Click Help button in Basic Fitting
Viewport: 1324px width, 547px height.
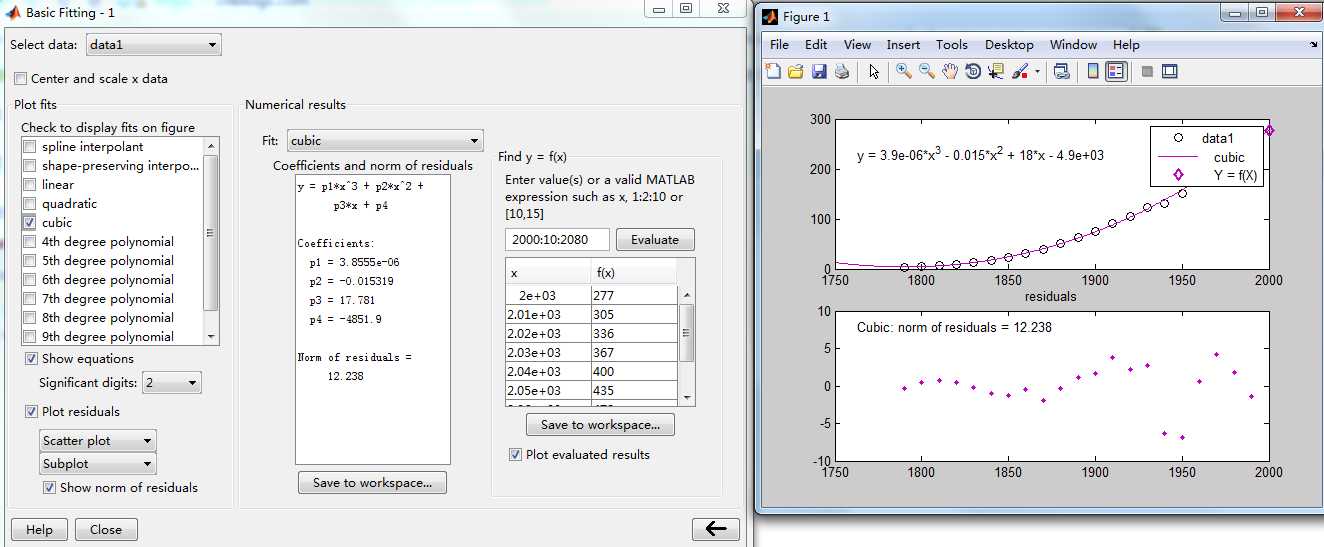click(39, 530)
